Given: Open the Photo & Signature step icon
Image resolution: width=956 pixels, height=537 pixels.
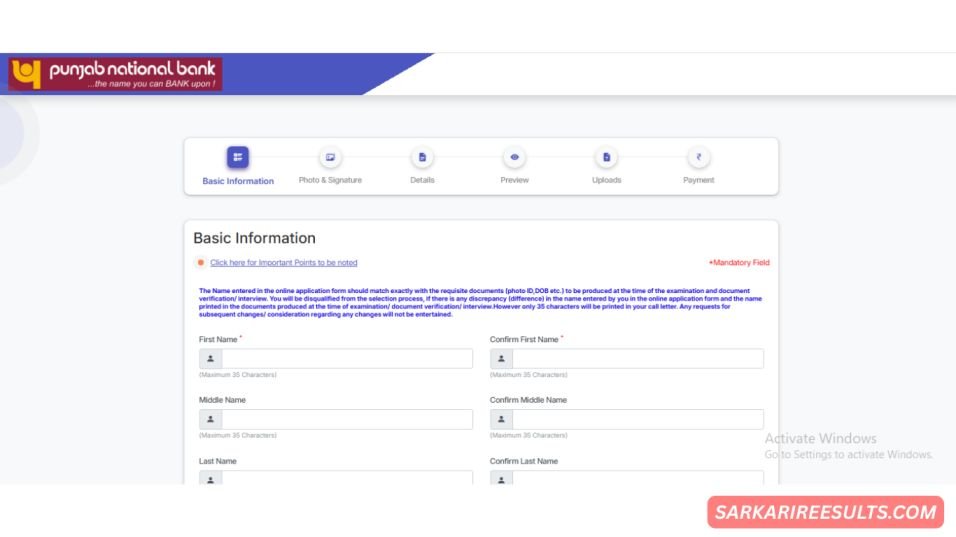Looking at the screenshot, I should point(330,158).
